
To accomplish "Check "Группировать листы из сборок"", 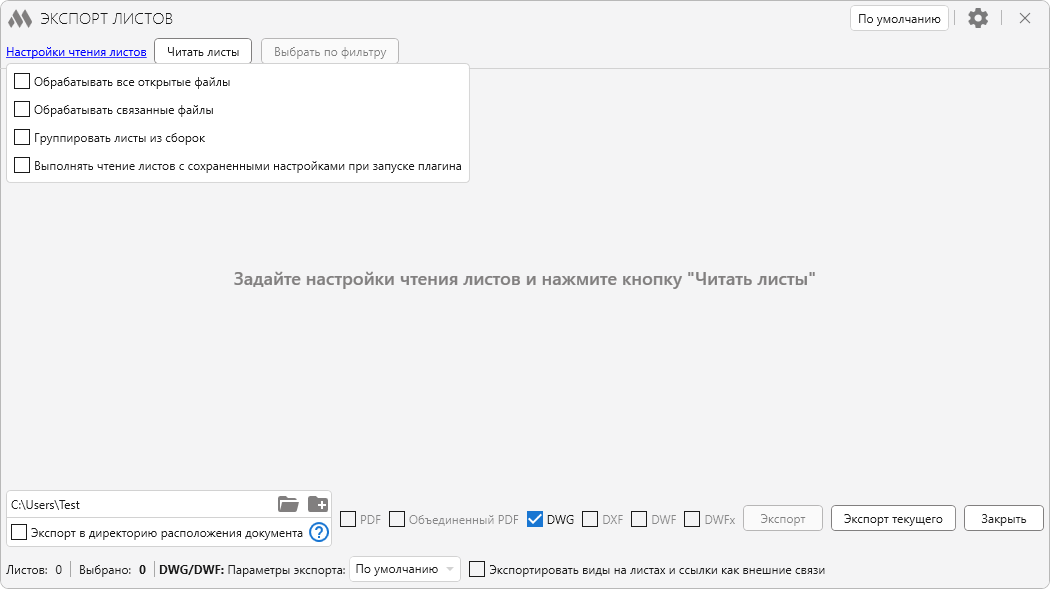I will coord(22,137).
